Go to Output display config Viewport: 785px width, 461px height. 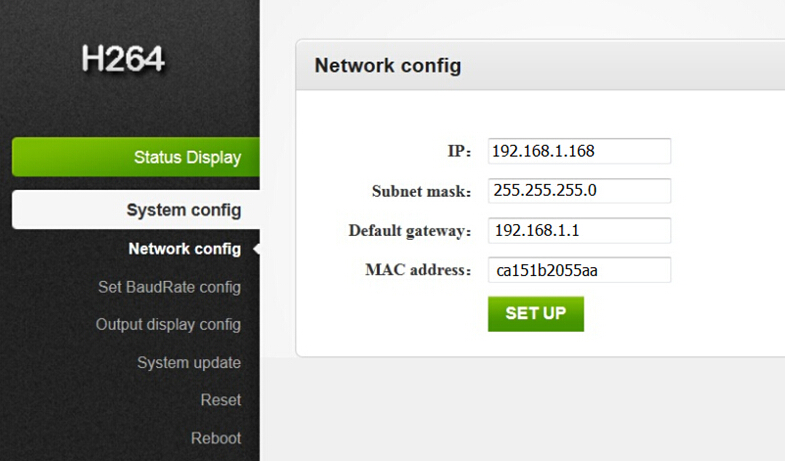(x=168, y=325)
